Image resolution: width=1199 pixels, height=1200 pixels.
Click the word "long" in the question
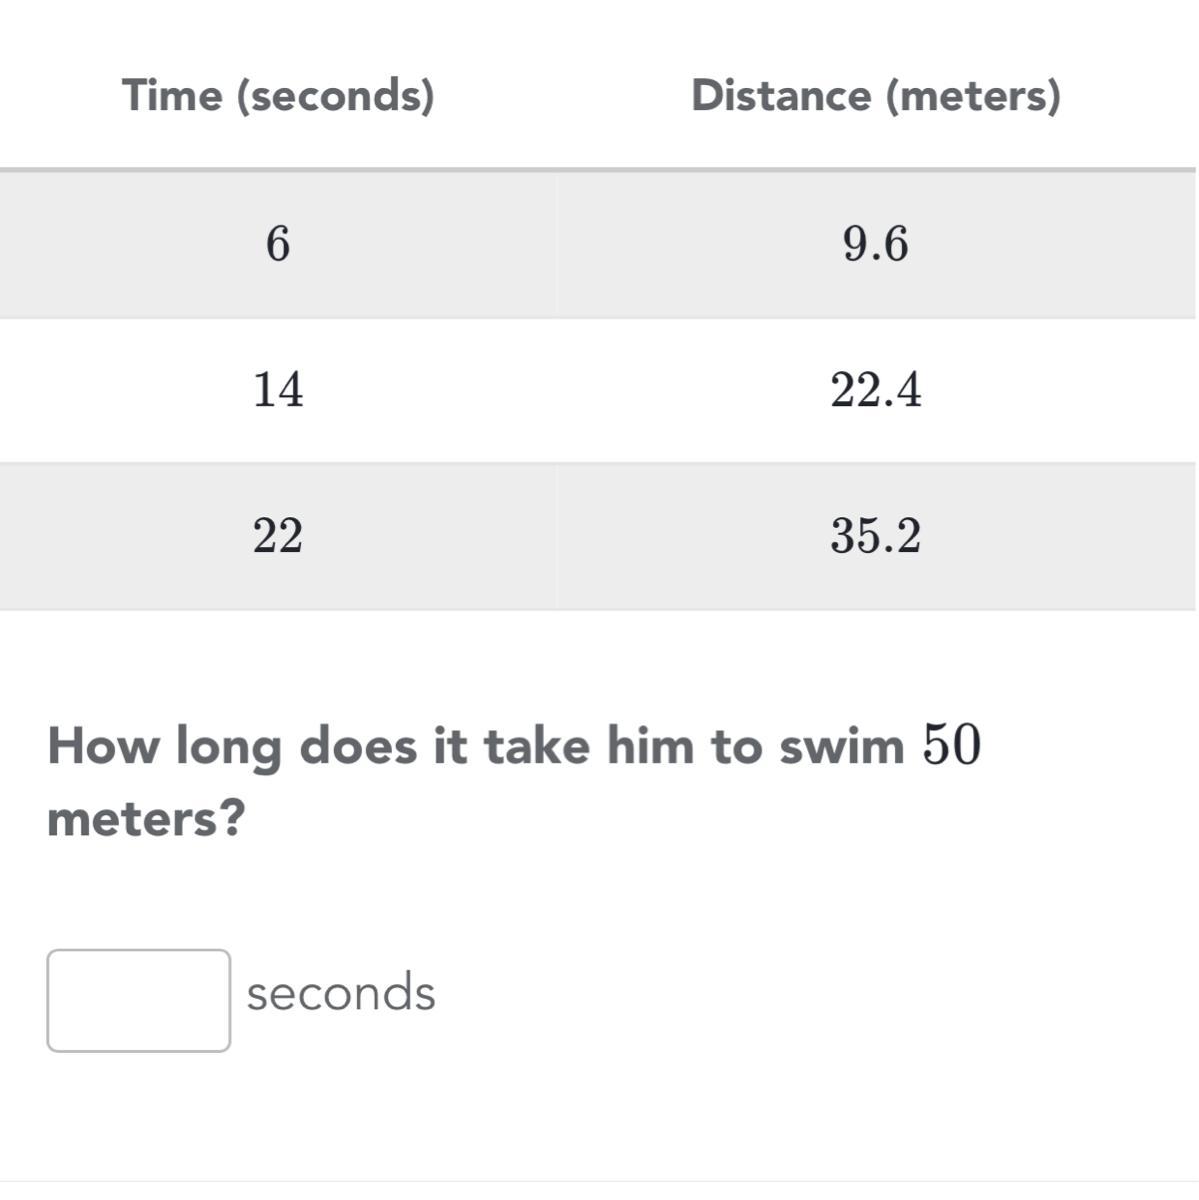pyautogui.click(x=229, y=748)
